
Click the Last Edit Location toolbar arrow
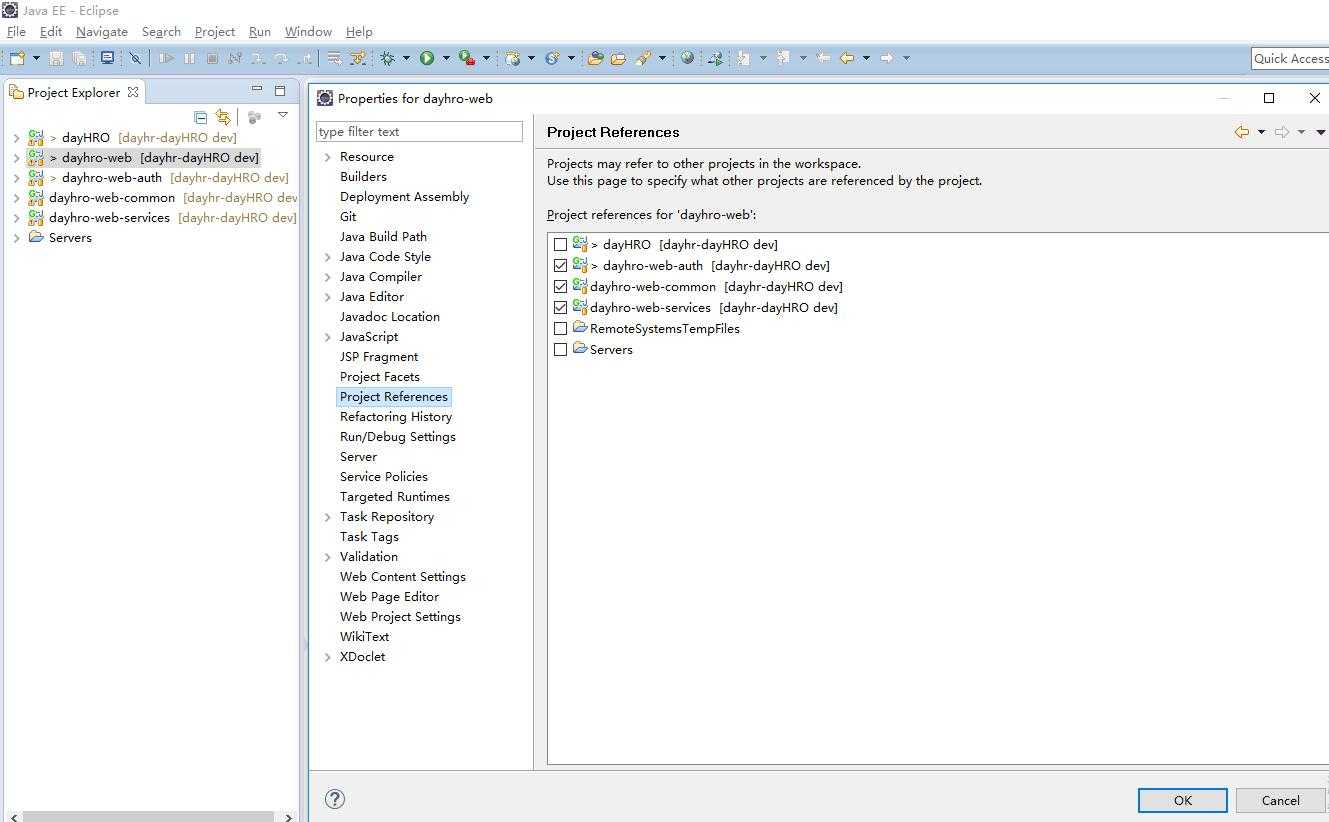[823, 58]
